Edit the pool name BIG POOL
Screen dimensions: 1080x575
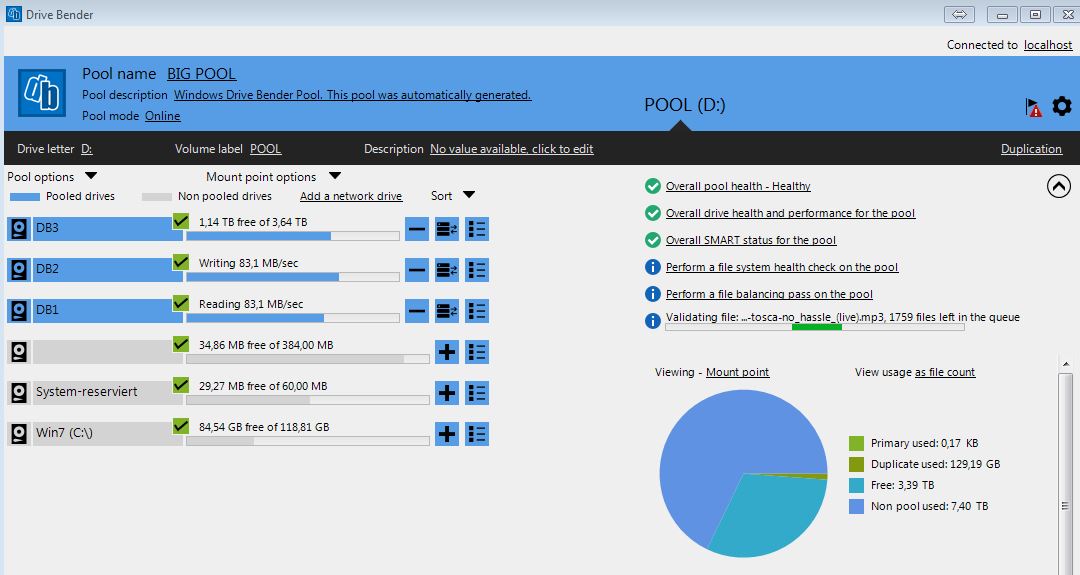tap(201, 74)
